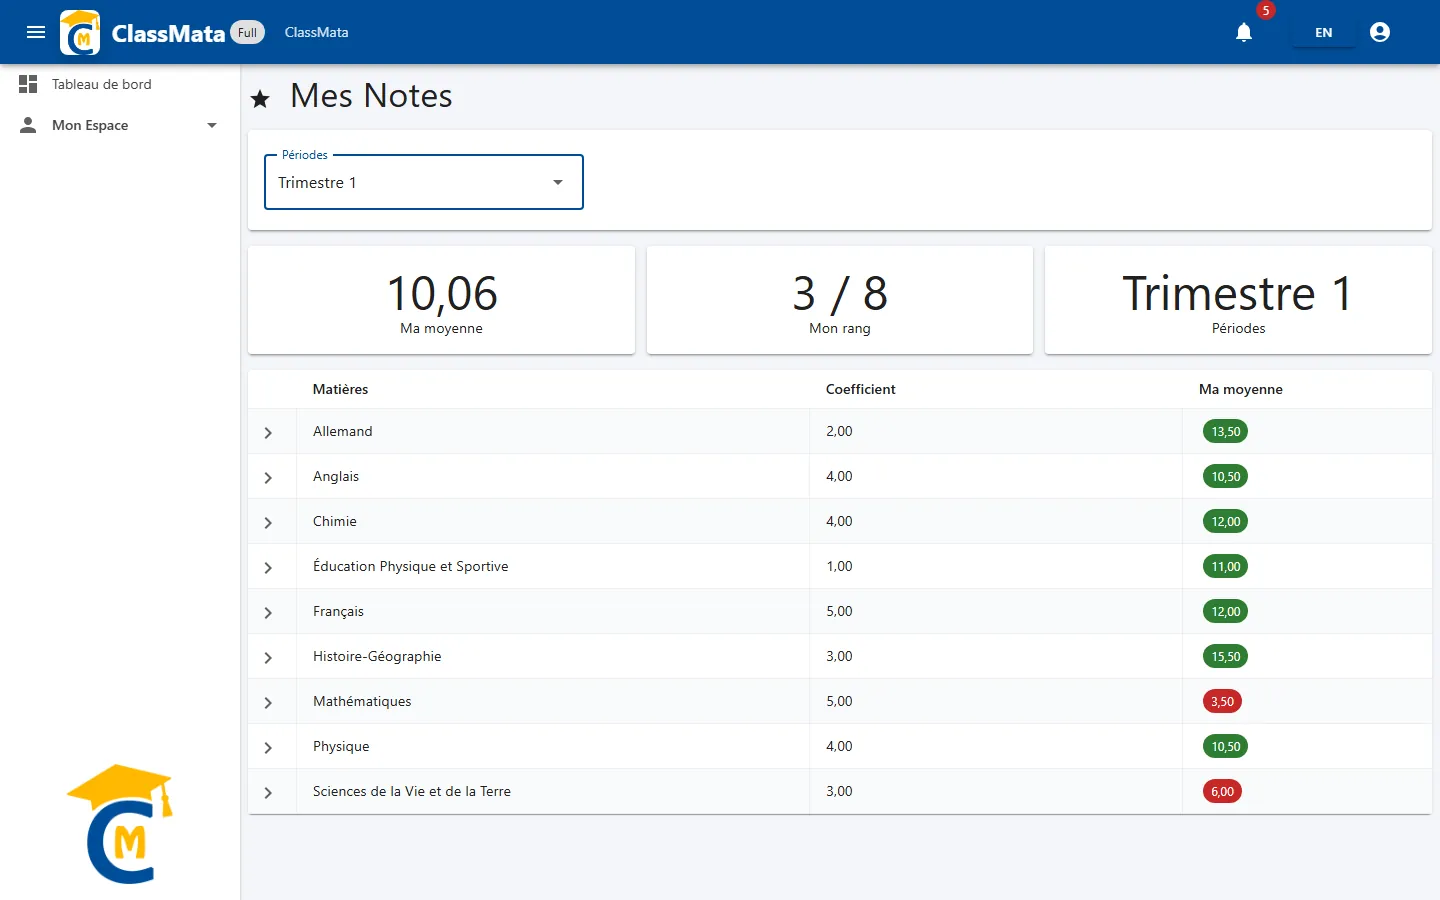The width and height of the screenshot is (1440, 900).
Task: Expand the Allemand row details
Action: click(268, 432)
